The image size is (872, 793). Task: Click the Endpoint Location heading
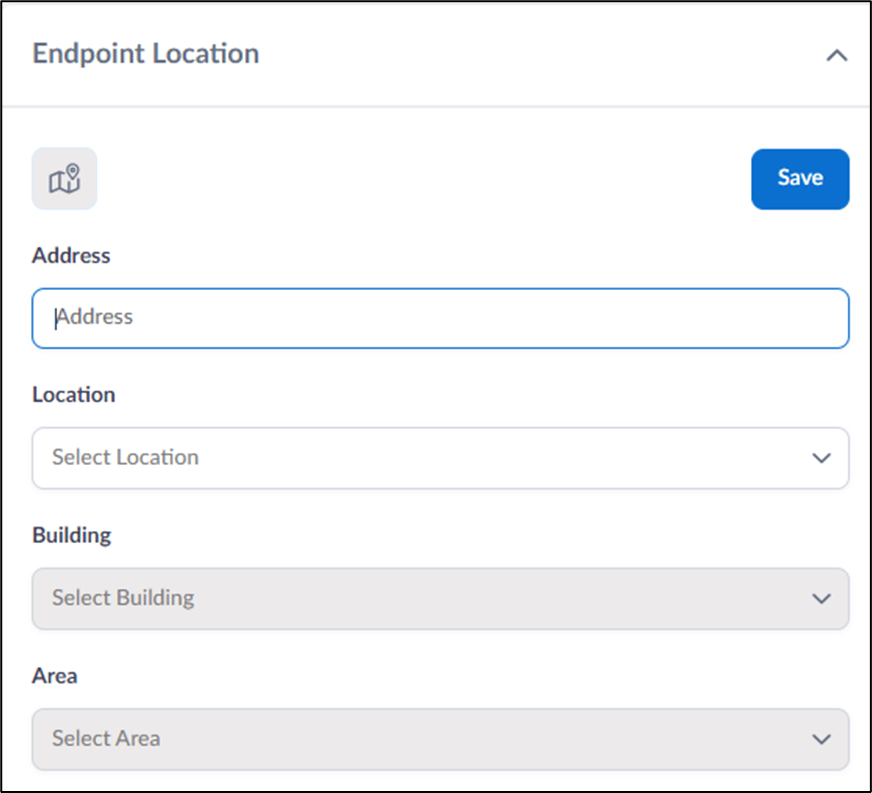146,54
